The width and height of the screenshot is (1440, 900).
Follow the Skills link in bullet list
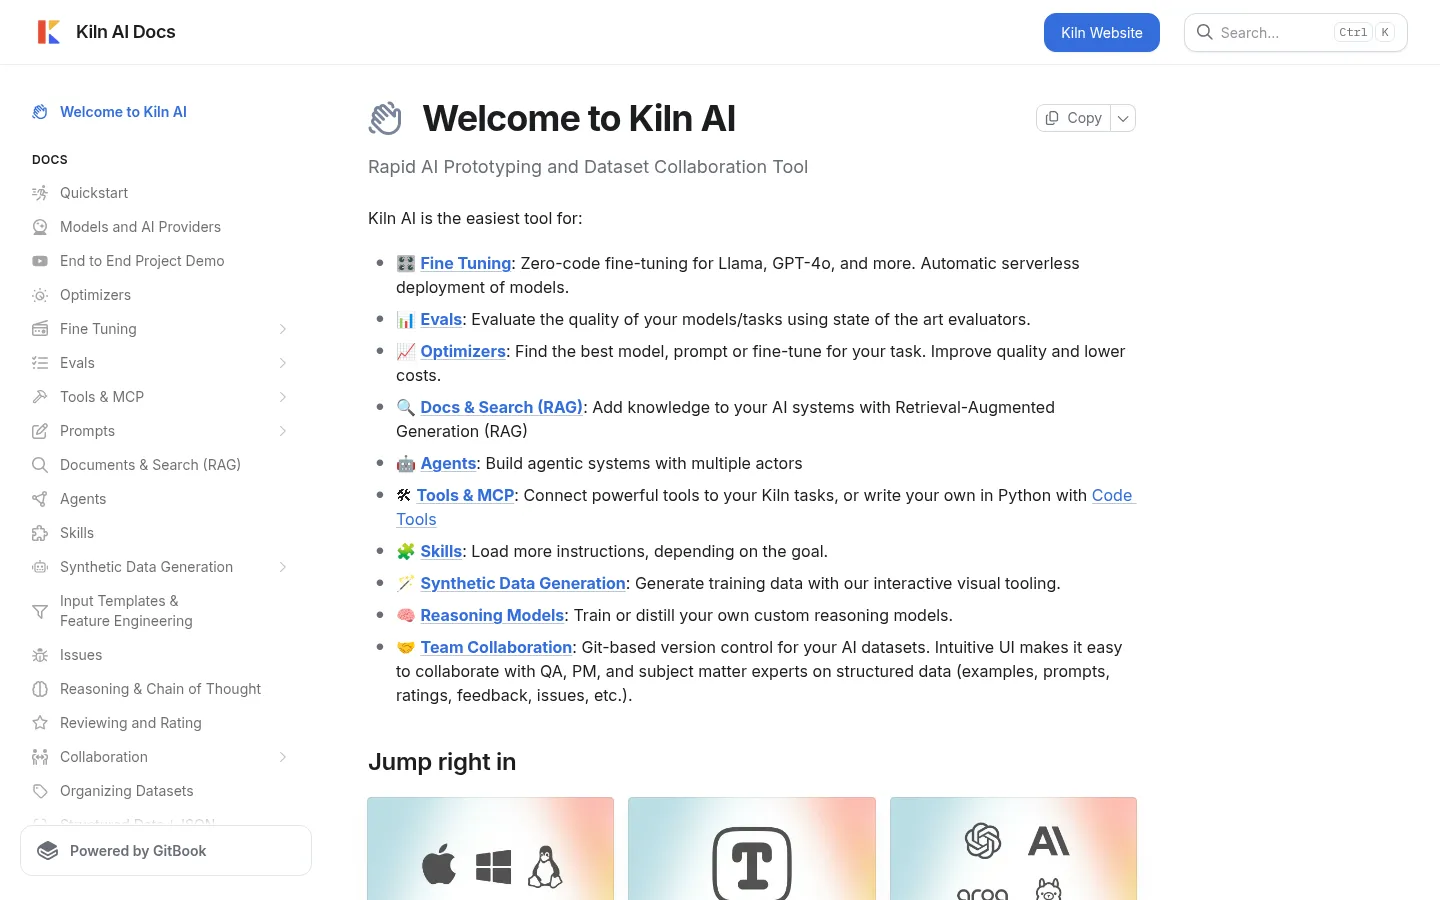(441, 551)
